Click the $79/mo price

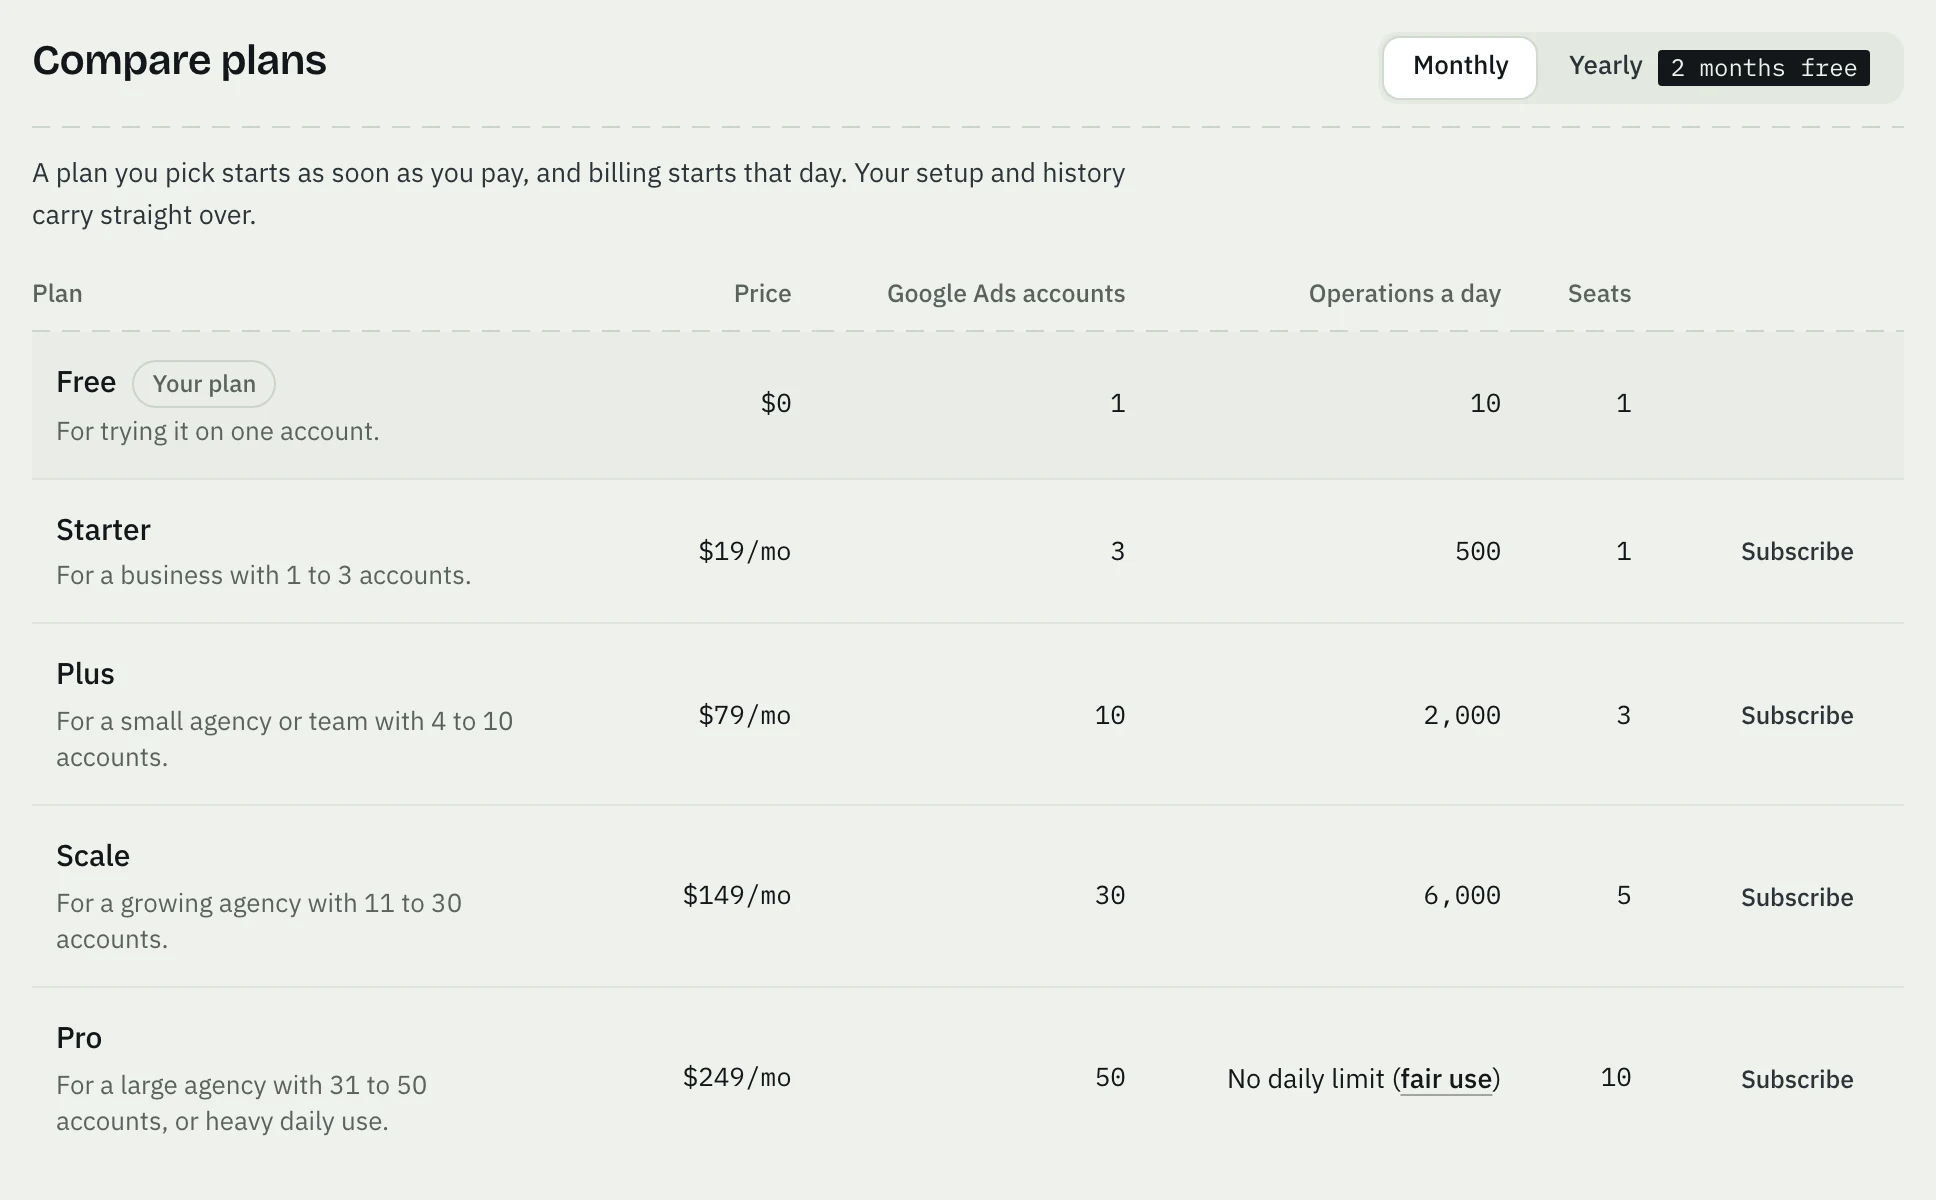tap(744, 716)
